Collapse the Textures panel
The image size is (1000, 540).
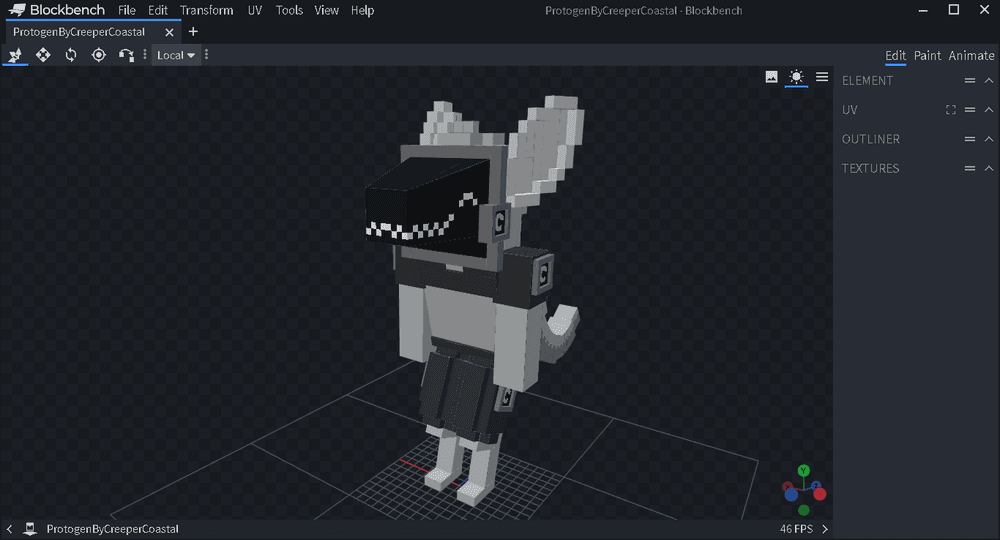point(988,168)
